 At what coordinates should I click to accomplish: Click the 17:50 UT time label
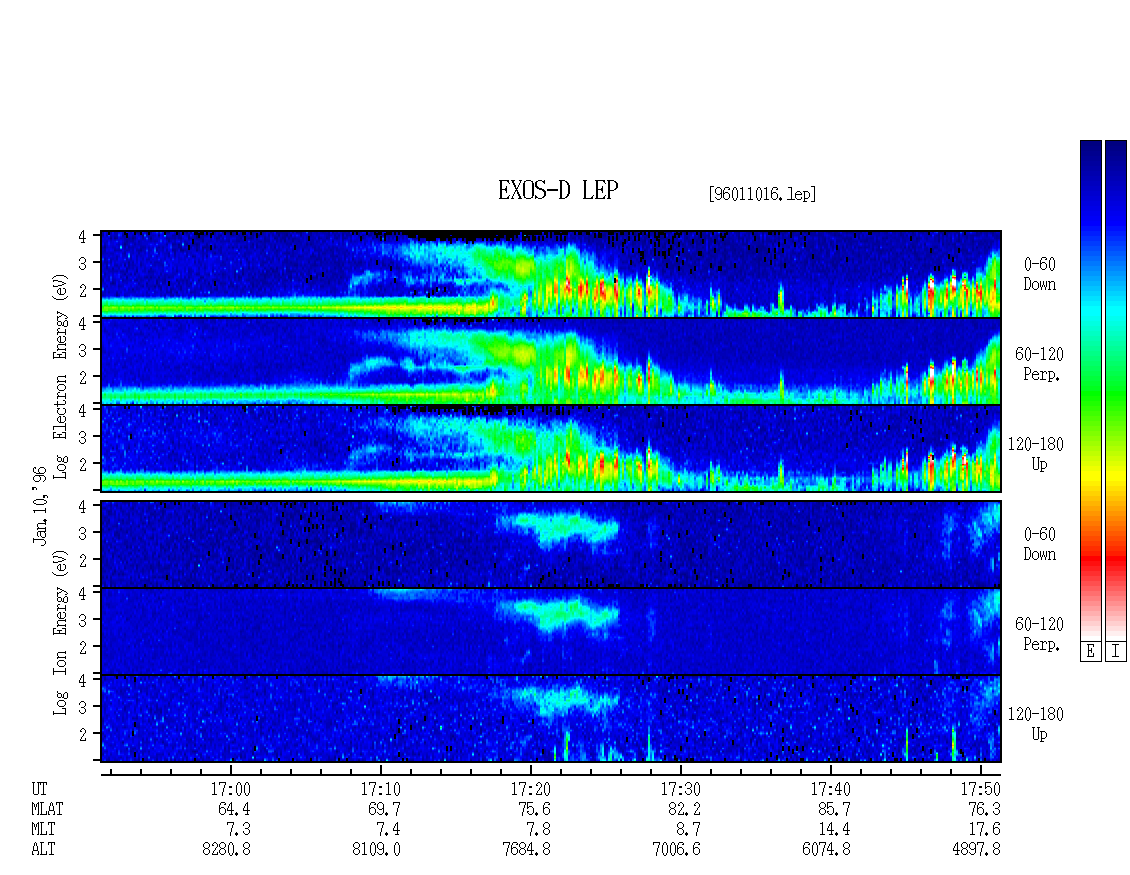tap(980, 789)
